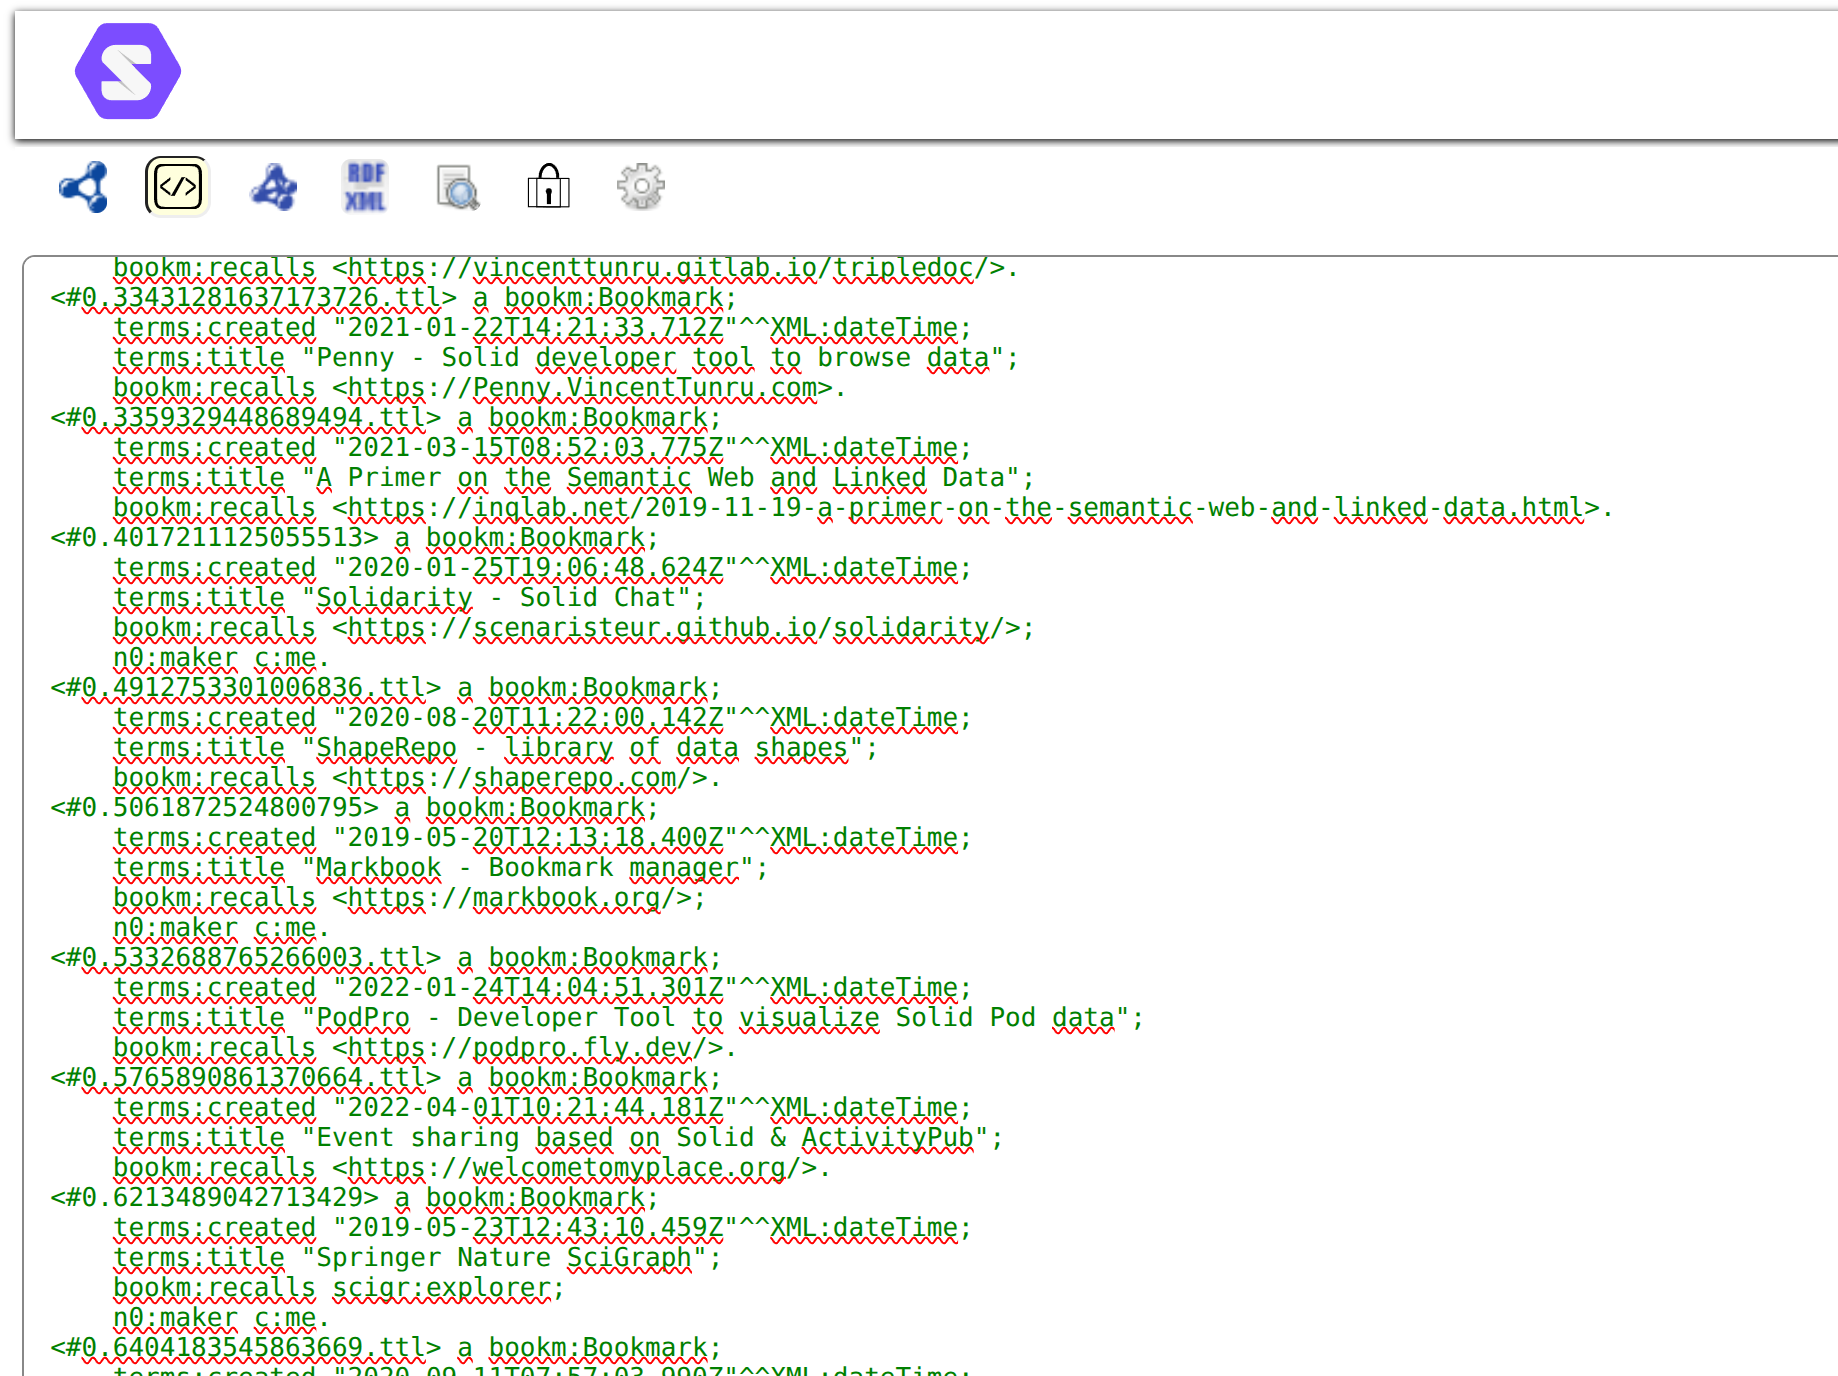The height and width of the screenshot is (1376, 1838).
Task: Click URL https://welcometomyplace.org/
Action: [575, 1168]
